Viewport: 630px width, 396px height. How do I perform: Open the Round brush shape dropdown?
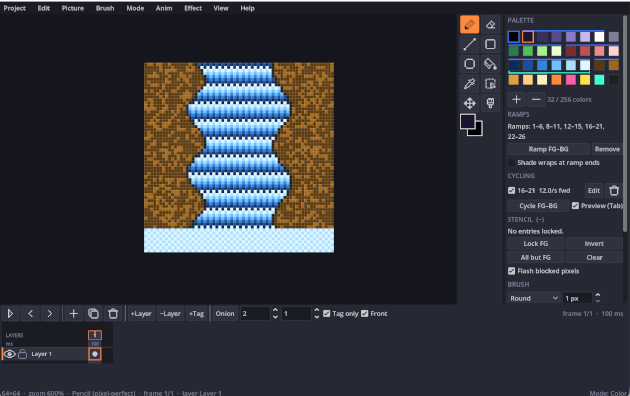click(x=534, y=298)
